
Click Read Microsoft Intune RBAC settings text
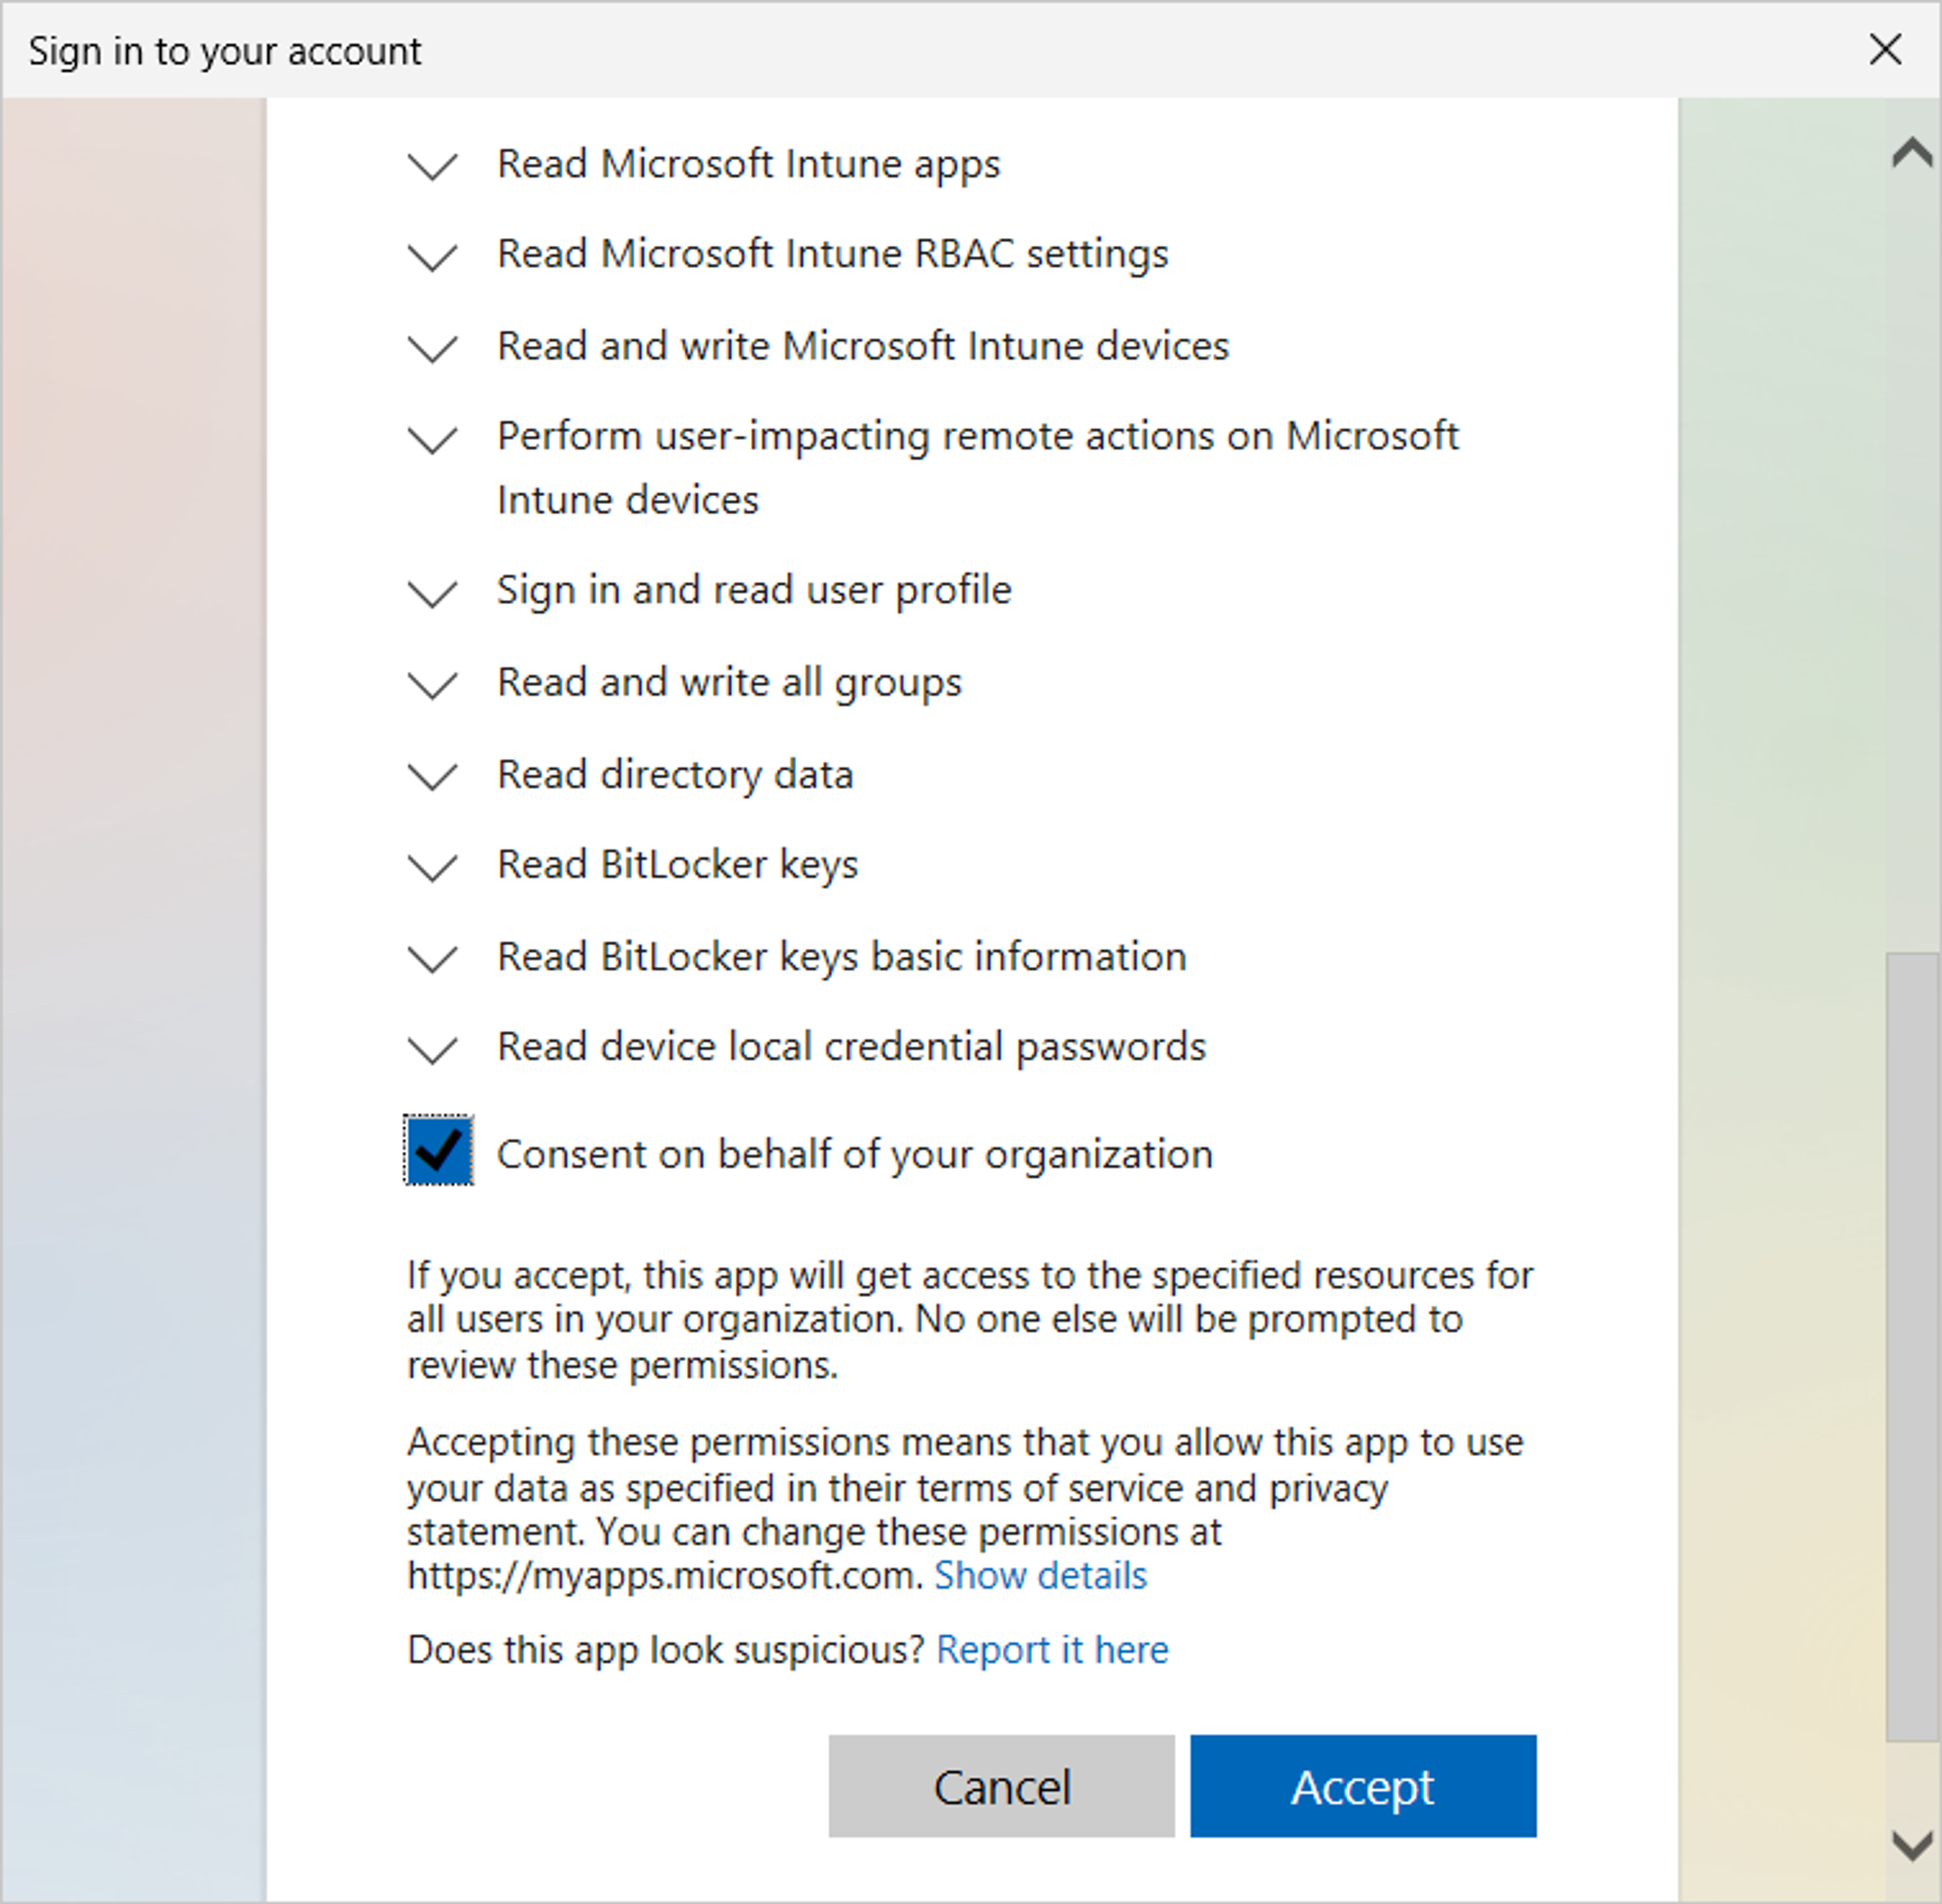tap(833, 255)
